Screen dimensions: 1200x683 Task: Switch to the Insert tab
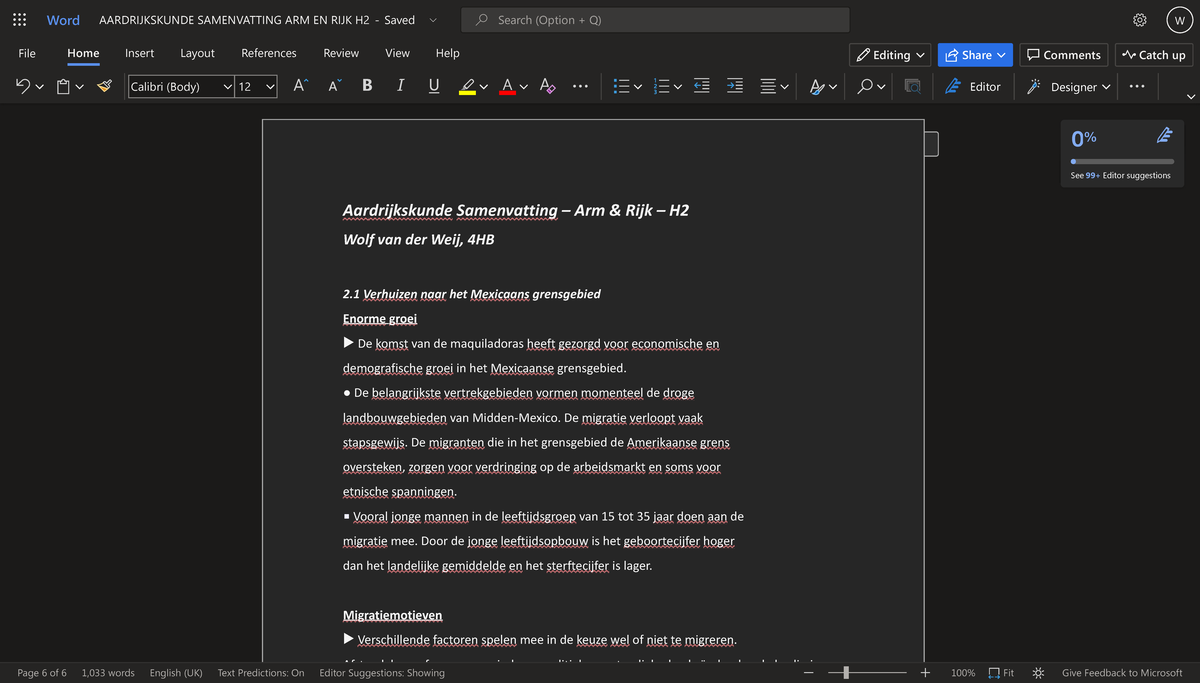[x=139, y=53]
